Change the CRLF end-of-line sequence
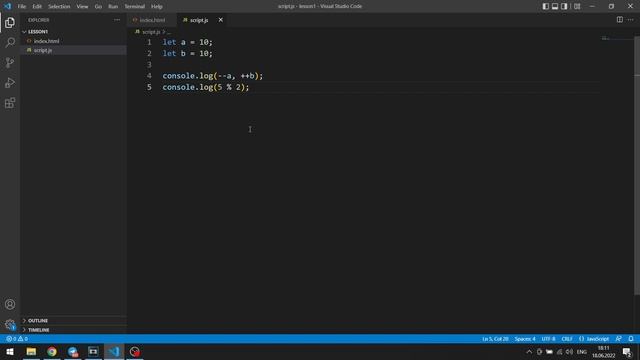The height and width of the screenshot is (360, 640). [567, 339]
